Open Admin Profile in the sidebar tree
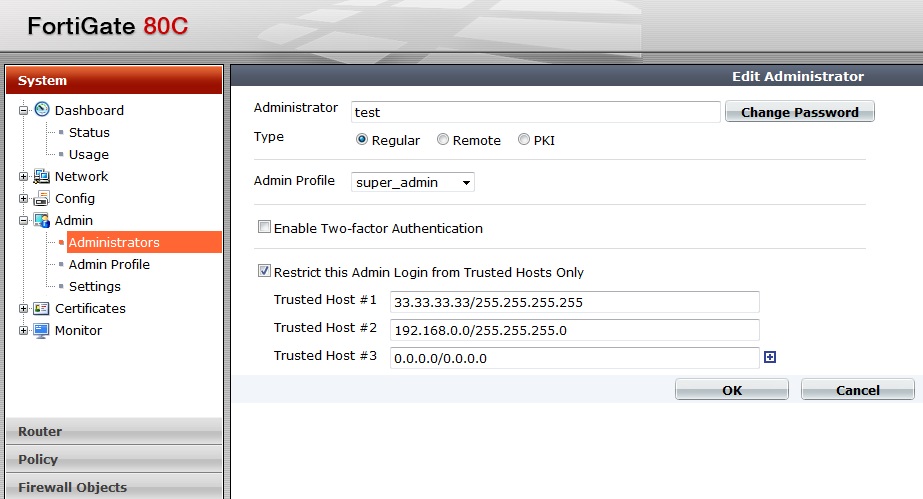This screenshot has width=923, height=499. pos(109,265)
